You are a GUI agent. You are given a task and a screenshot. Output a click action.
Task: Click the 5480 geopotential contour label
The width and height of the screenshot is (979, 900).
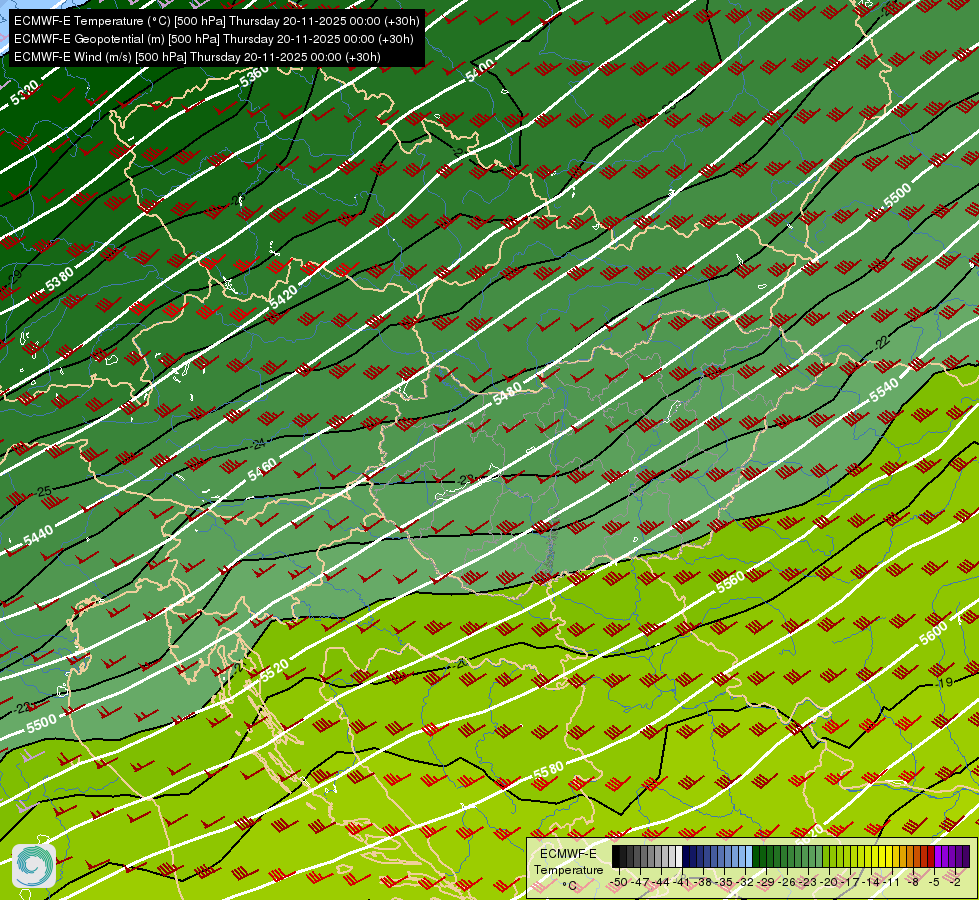point(507,394)
